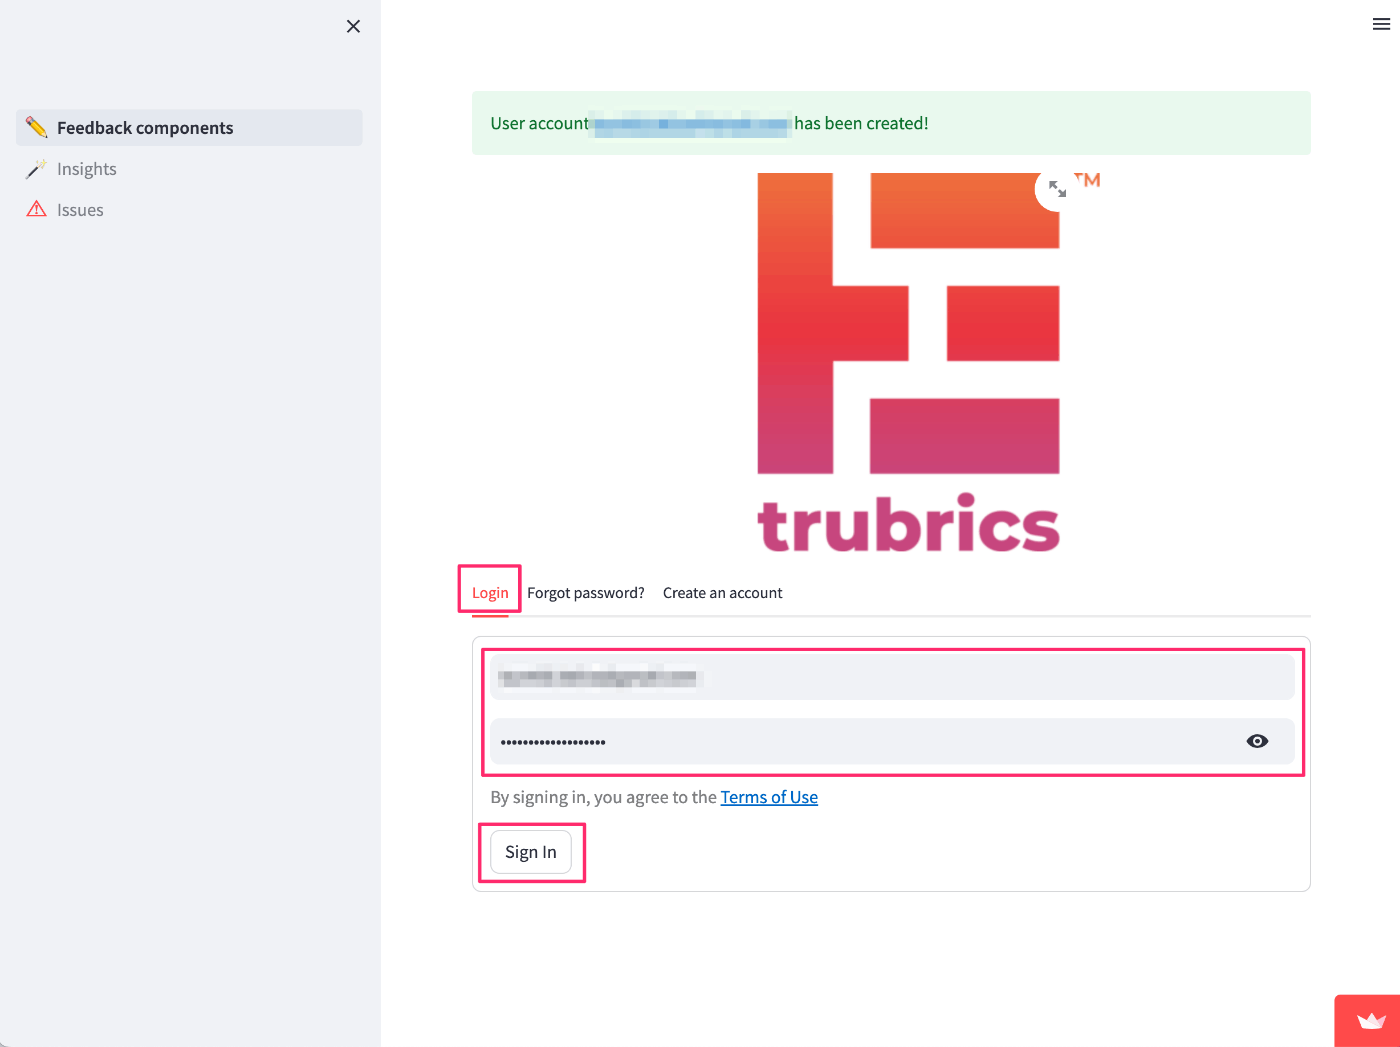This screenshot has height=1047, width=1400.
Task: Open Feedback components page in sidebar
Action: coord(189,128)
